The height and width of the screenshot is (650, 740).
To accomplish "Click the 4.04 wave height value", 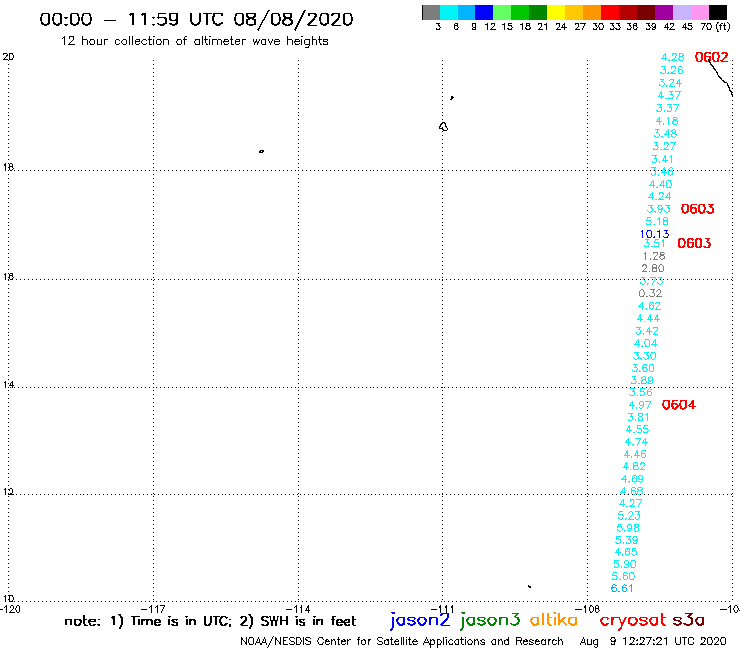I will [x=646, y=343].
